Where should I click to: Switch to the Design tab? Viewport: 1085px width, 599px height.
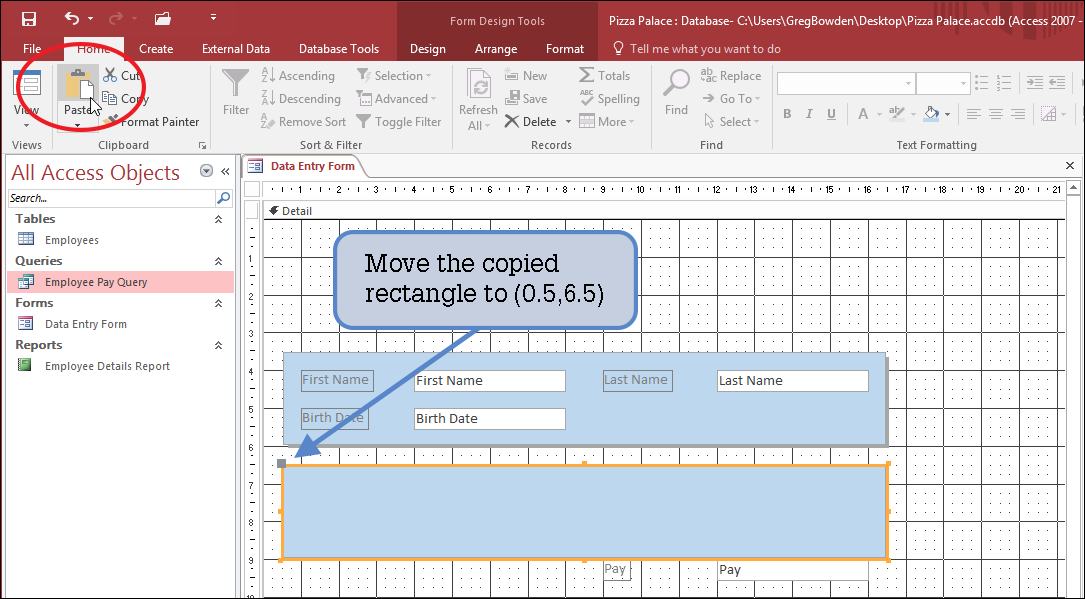428,48
